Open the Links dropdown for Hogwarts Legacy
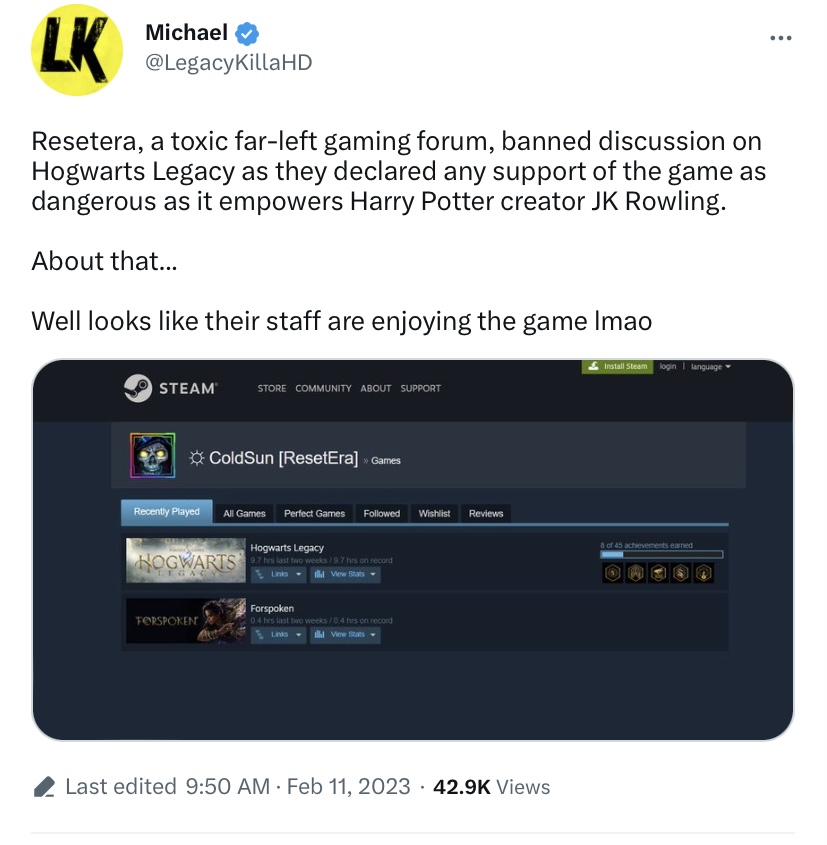The width and height of the screenshot is (827, 845). tap(279, 574)
